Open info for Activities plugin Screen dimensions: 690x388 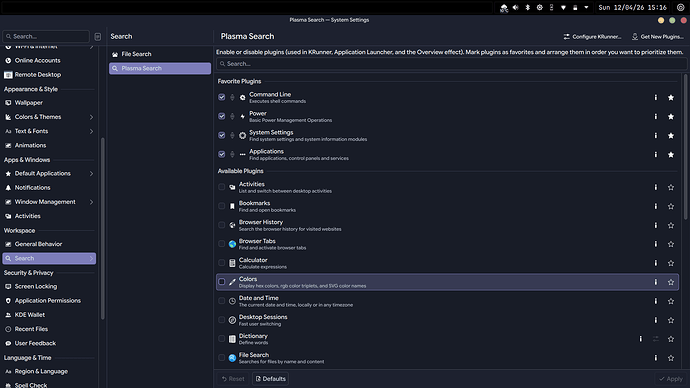(655, 187)
